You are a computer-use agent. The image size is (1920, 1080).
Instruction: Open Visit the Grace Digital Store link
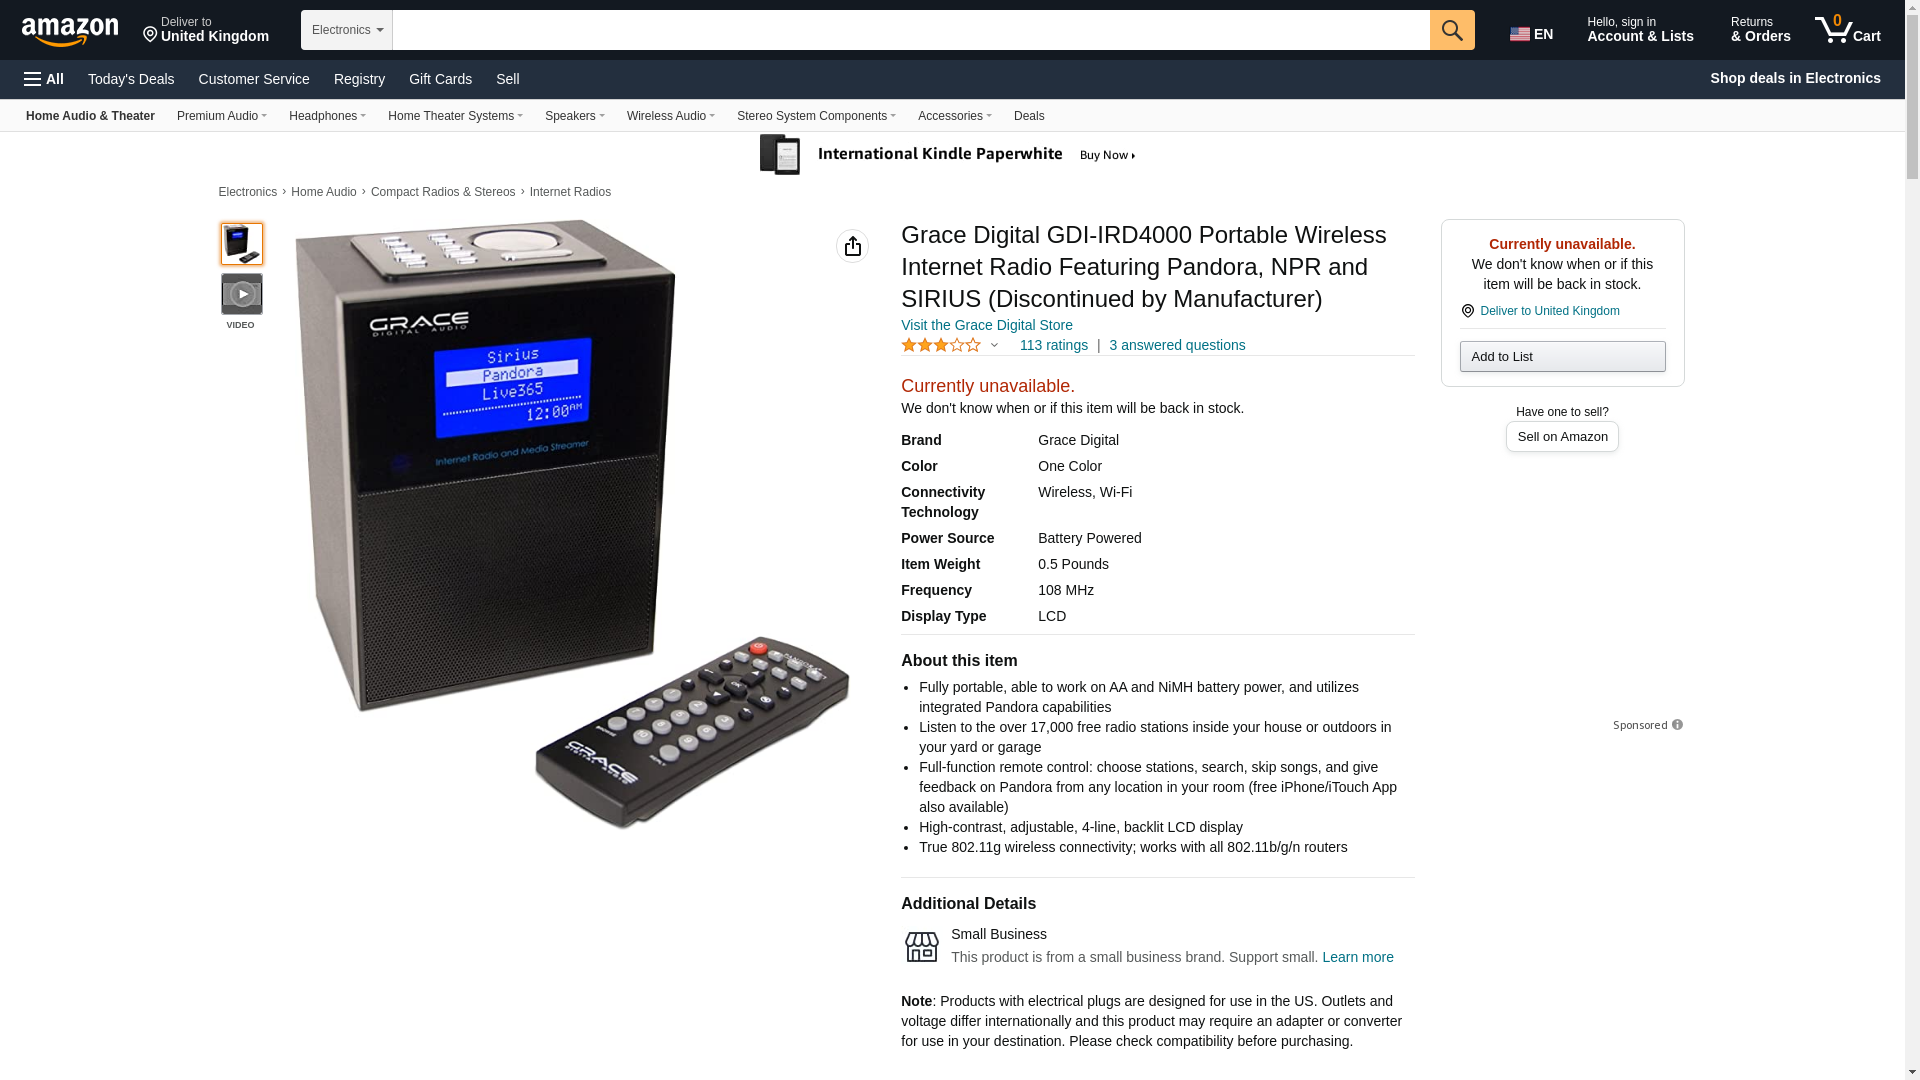(x=986, y=325)
